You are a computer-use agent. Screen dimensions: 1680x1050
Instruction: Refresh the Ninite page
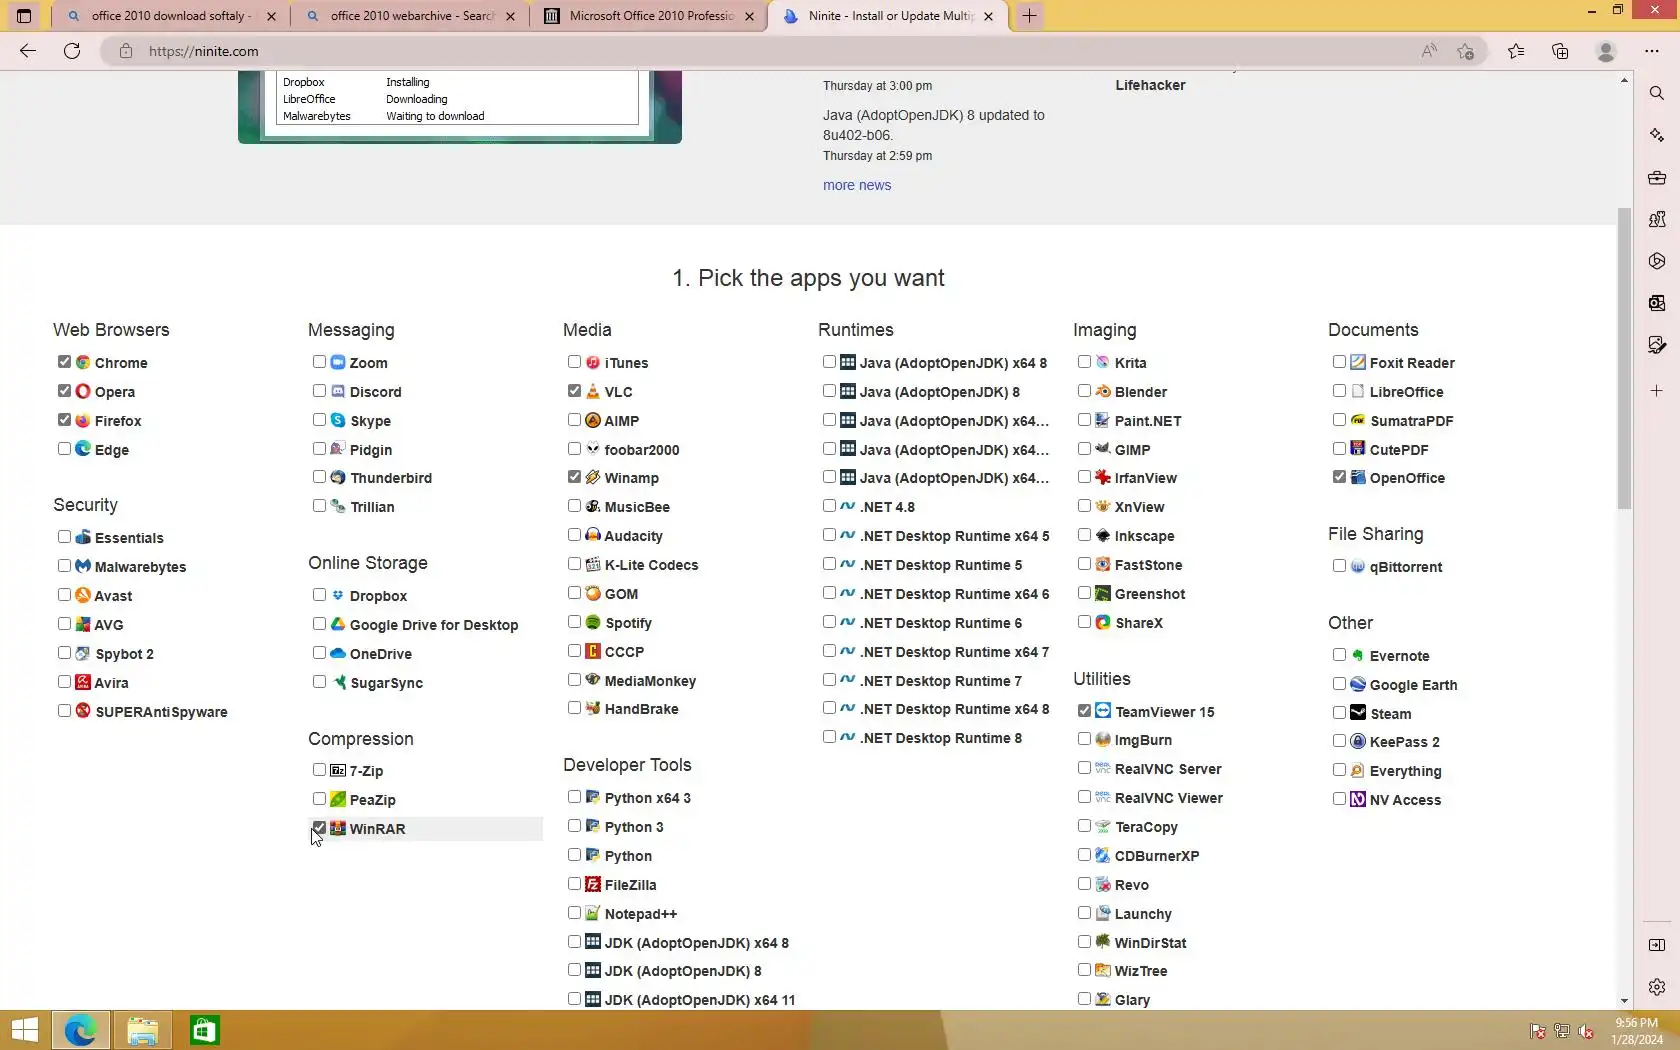(72, 51)
